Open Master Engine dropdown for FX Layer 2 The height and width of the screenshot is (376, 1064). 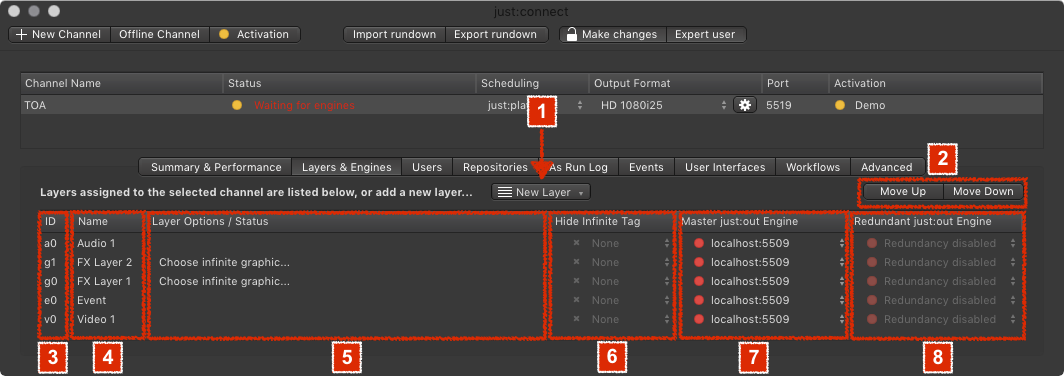coord(770,262)
